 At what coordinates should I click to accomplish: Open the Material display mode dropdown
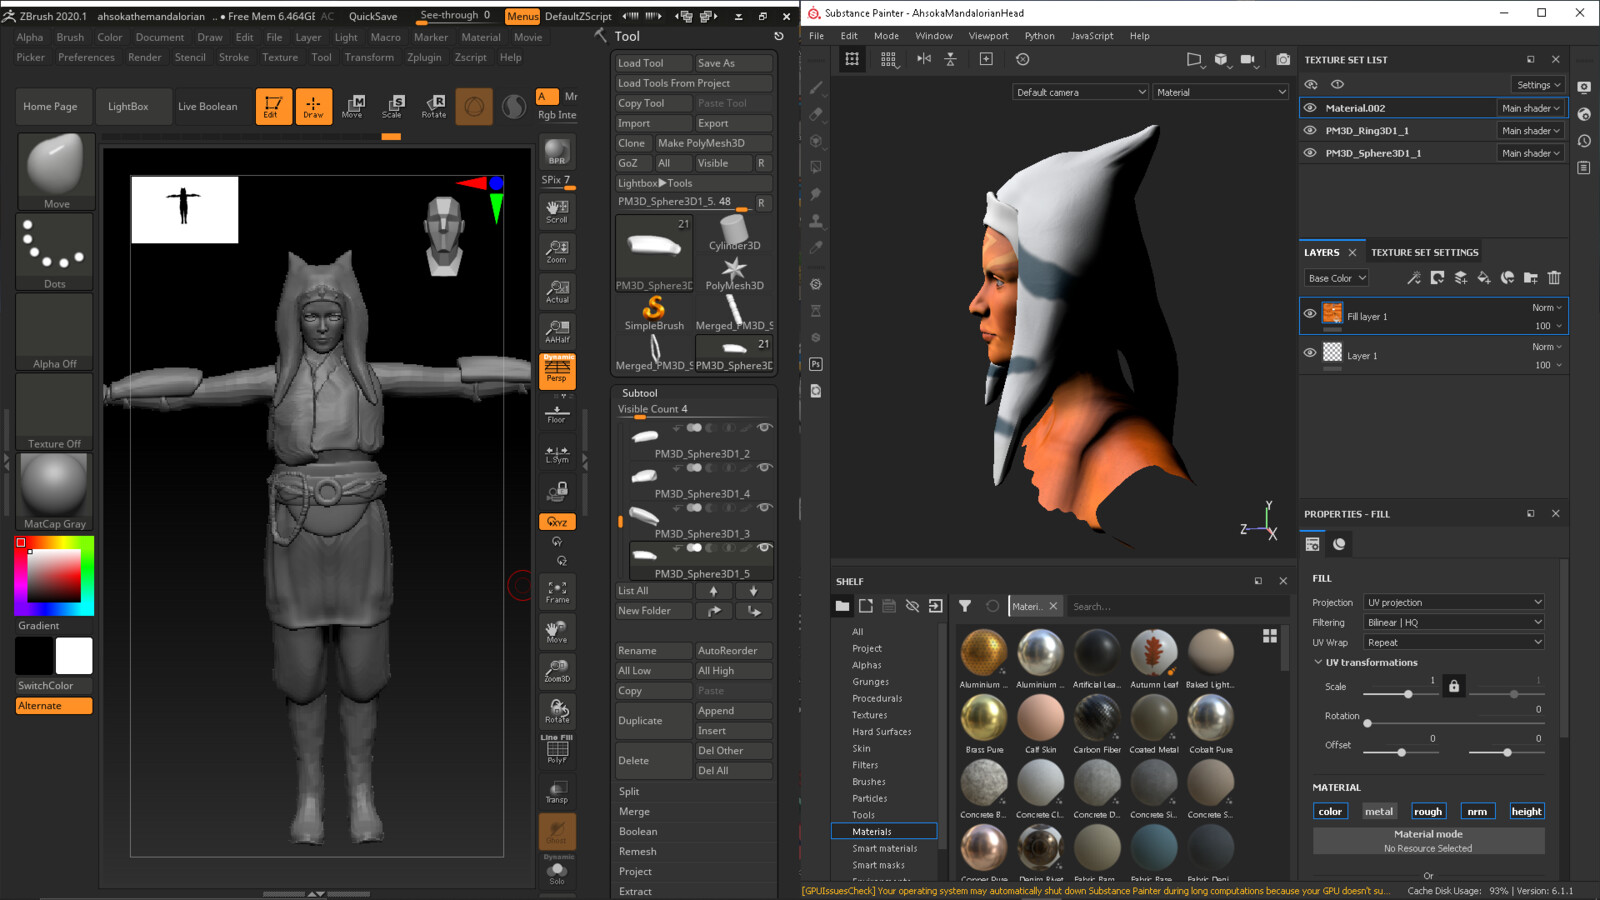point(1221,92)
